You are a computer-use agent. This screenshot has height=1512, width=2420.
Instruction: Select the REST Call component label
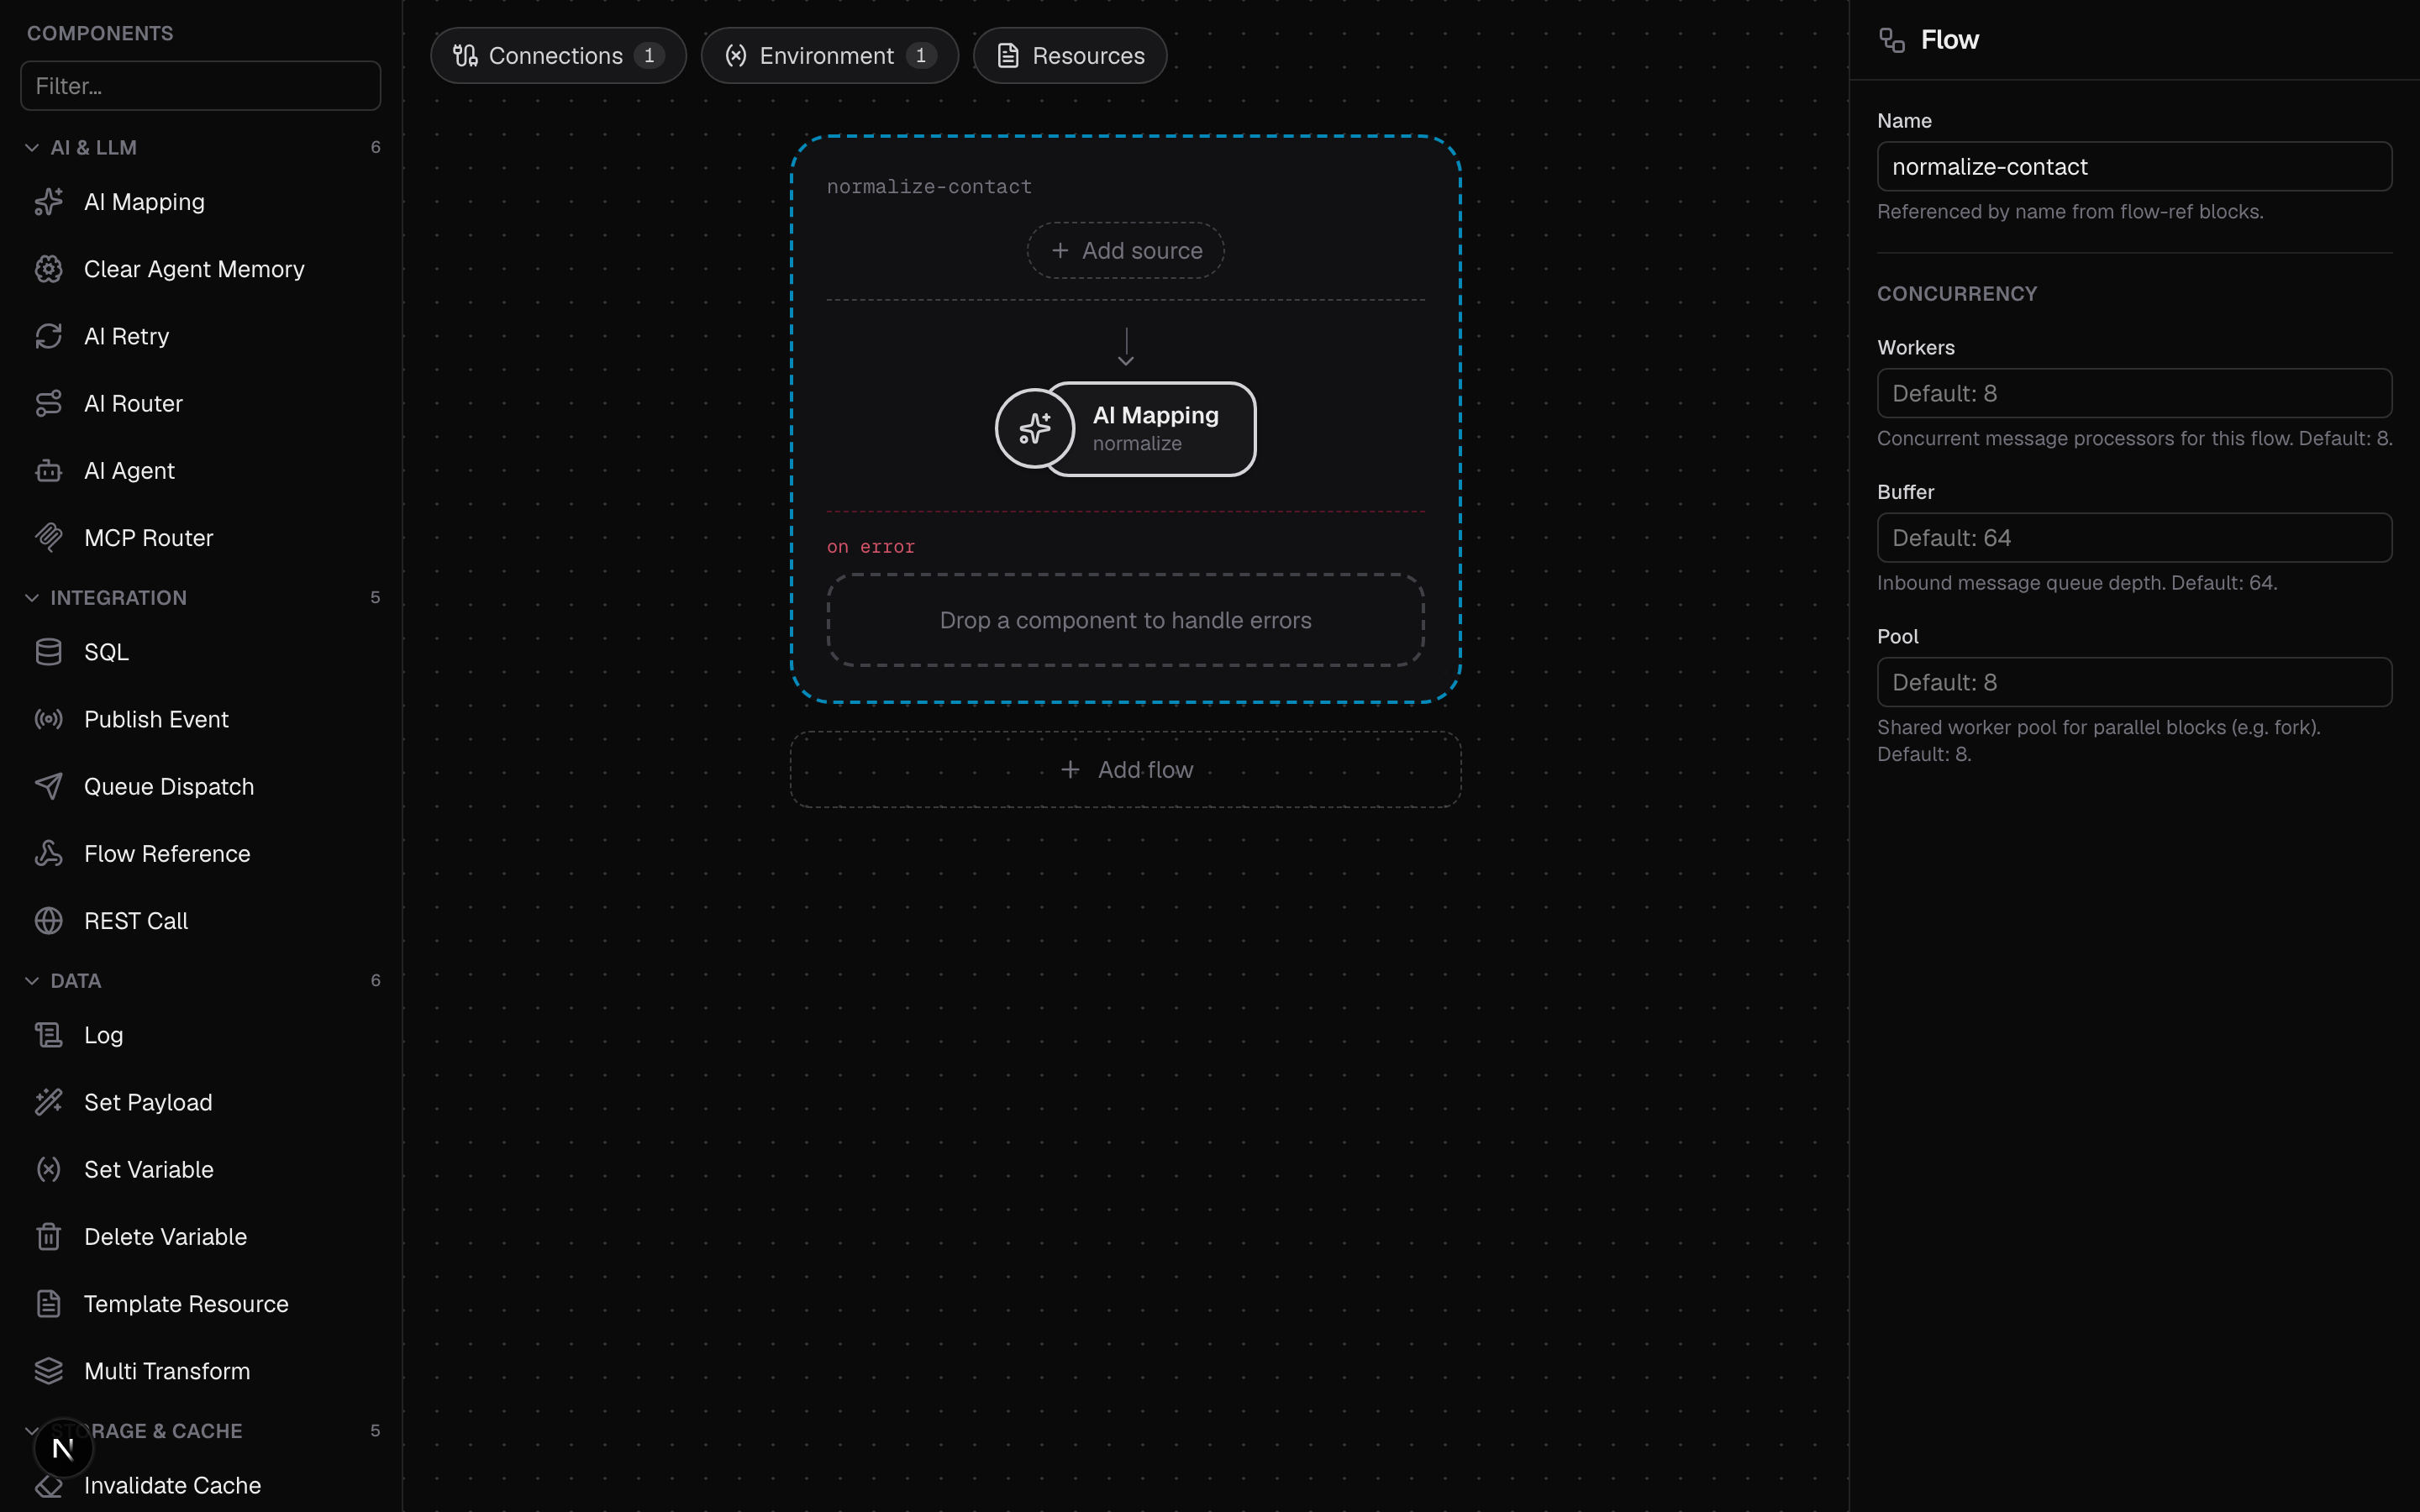[x=136, y=920]
